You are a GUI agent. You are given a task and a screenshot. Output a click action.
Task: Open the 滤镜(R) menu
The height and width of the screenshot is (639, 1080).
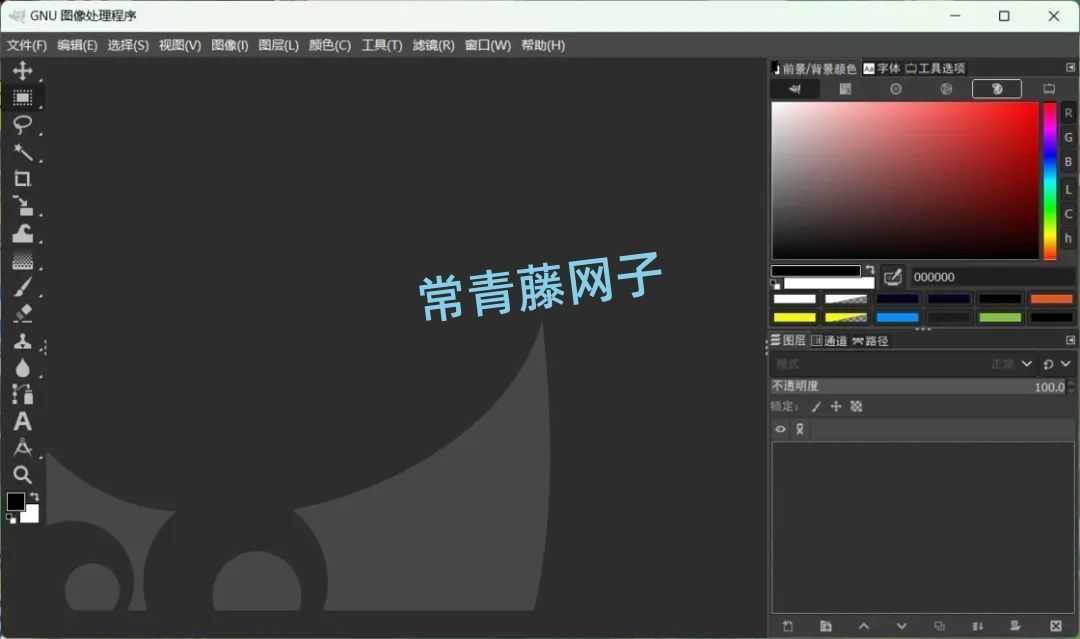point(433,45)
